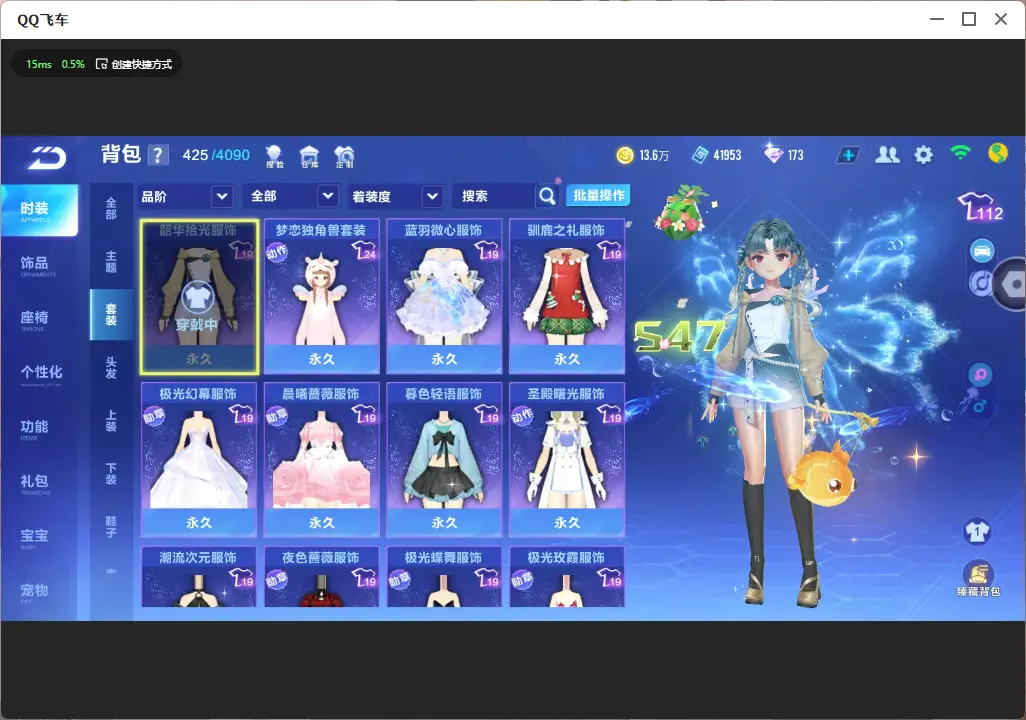Screen dimensions: 1026x720
Task: Select the 全部 sub-category tab
Action: (111, 209)
